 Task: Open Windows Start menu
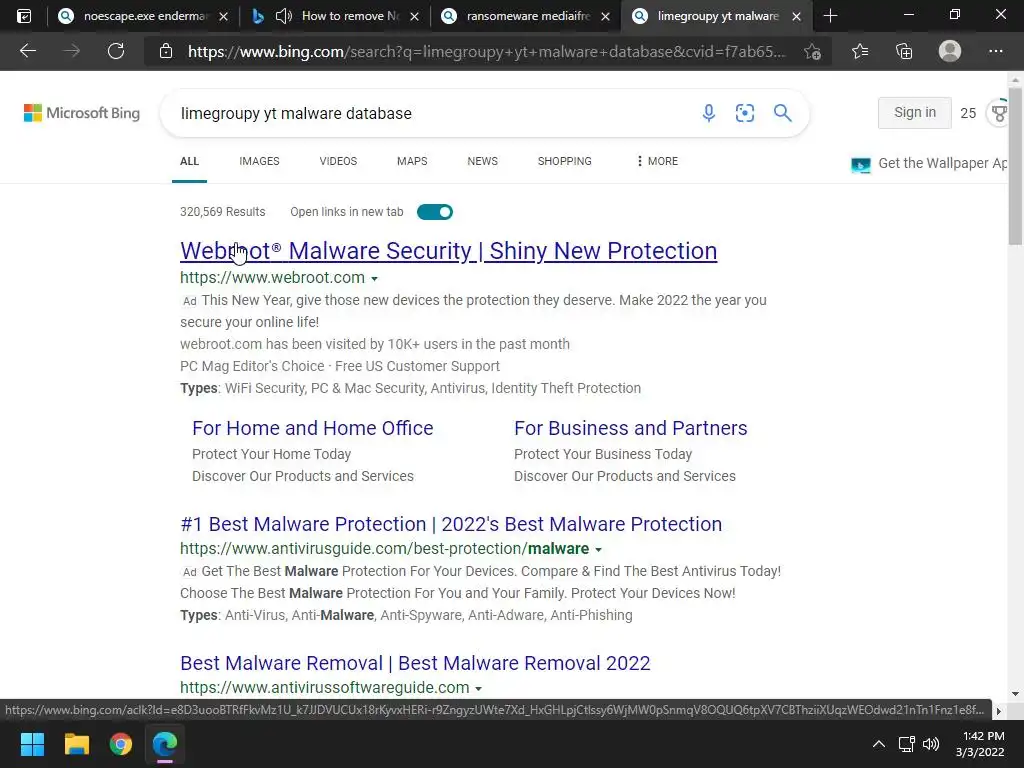tap(32, 744)
